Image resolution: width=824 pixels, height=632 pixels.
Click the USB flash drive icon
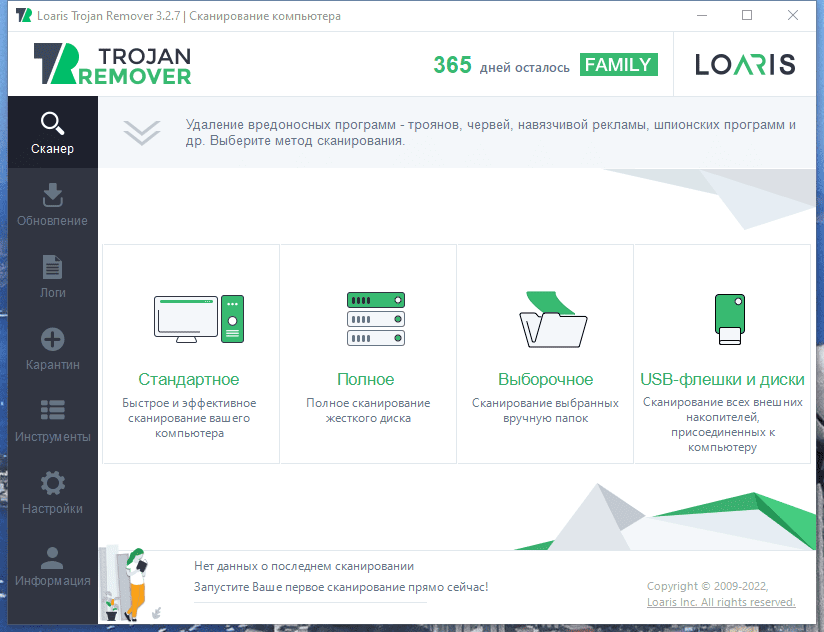tap(729, 319)
